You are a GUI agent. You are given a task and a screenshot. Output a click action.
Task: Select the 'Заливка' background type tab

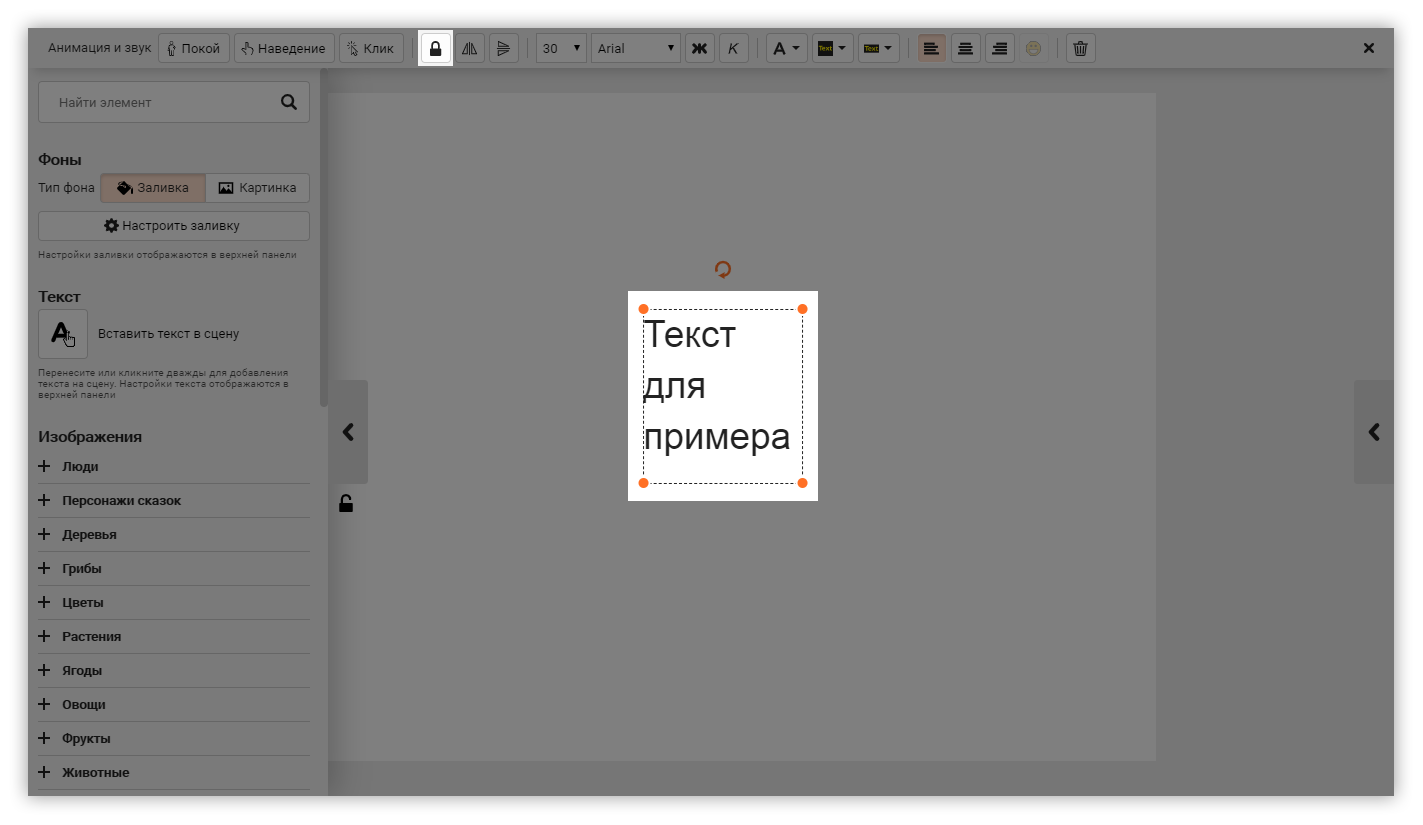152,188
